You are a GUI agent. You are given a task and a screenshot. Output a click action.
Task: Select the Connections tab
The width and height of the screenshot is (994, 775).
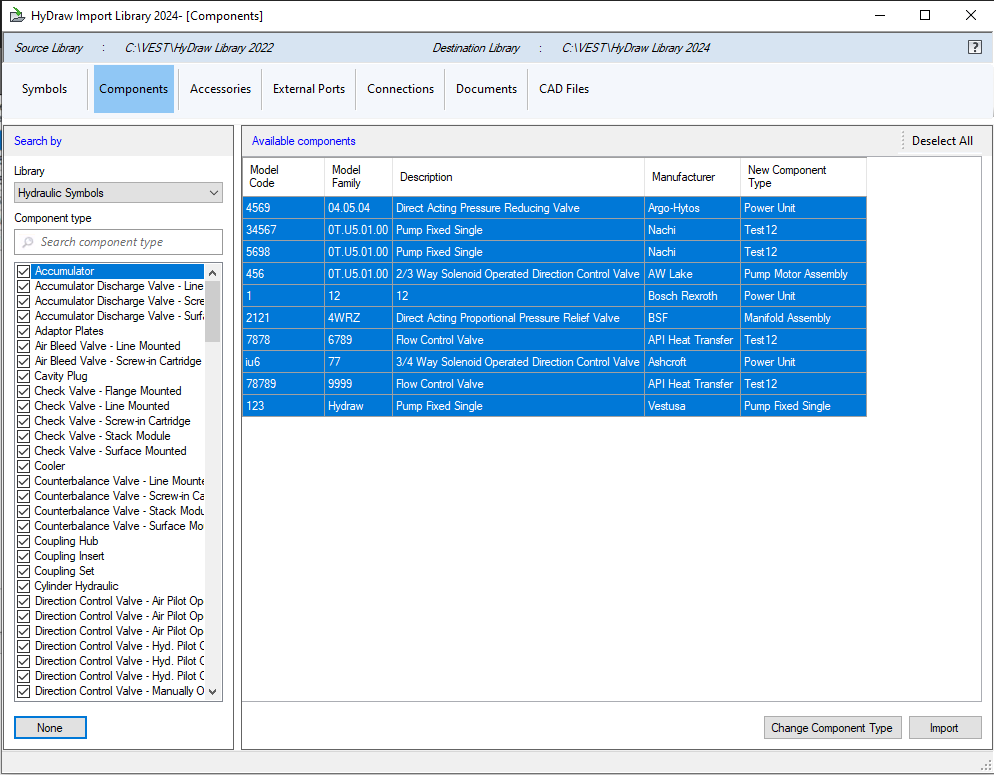400,88
